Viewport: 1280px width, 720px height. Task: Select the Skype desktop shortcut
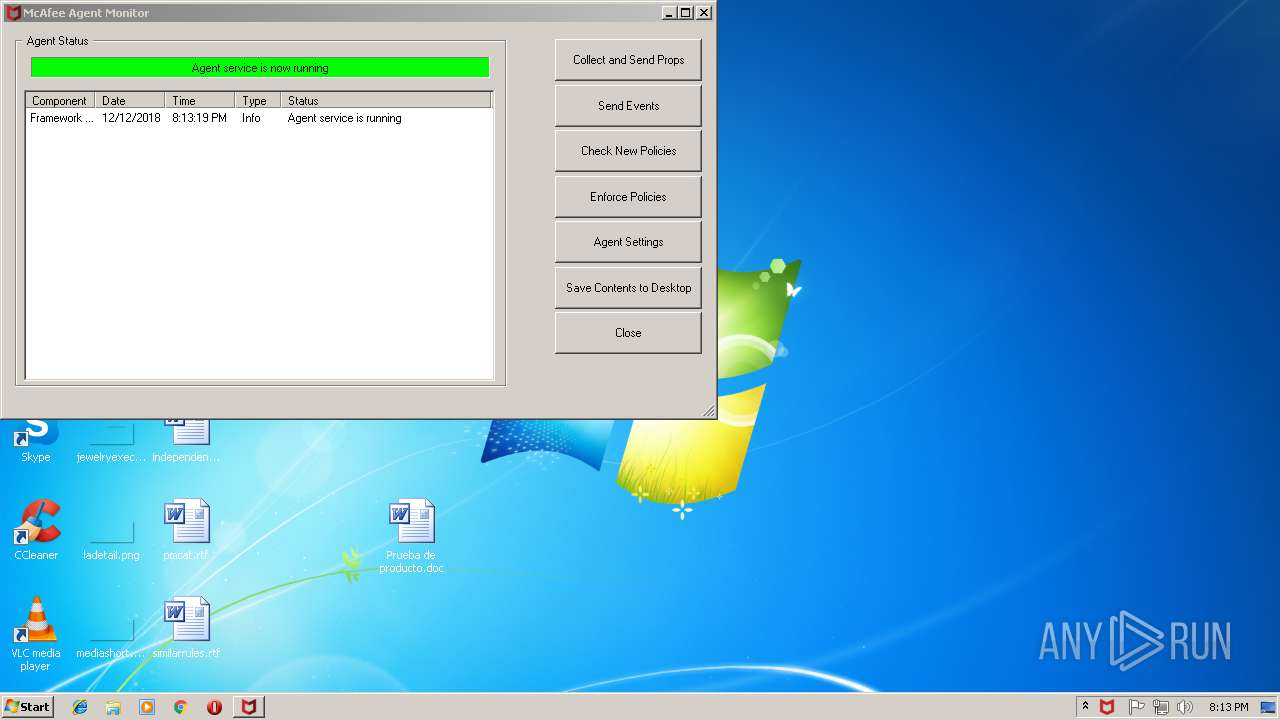click(36, 440)
